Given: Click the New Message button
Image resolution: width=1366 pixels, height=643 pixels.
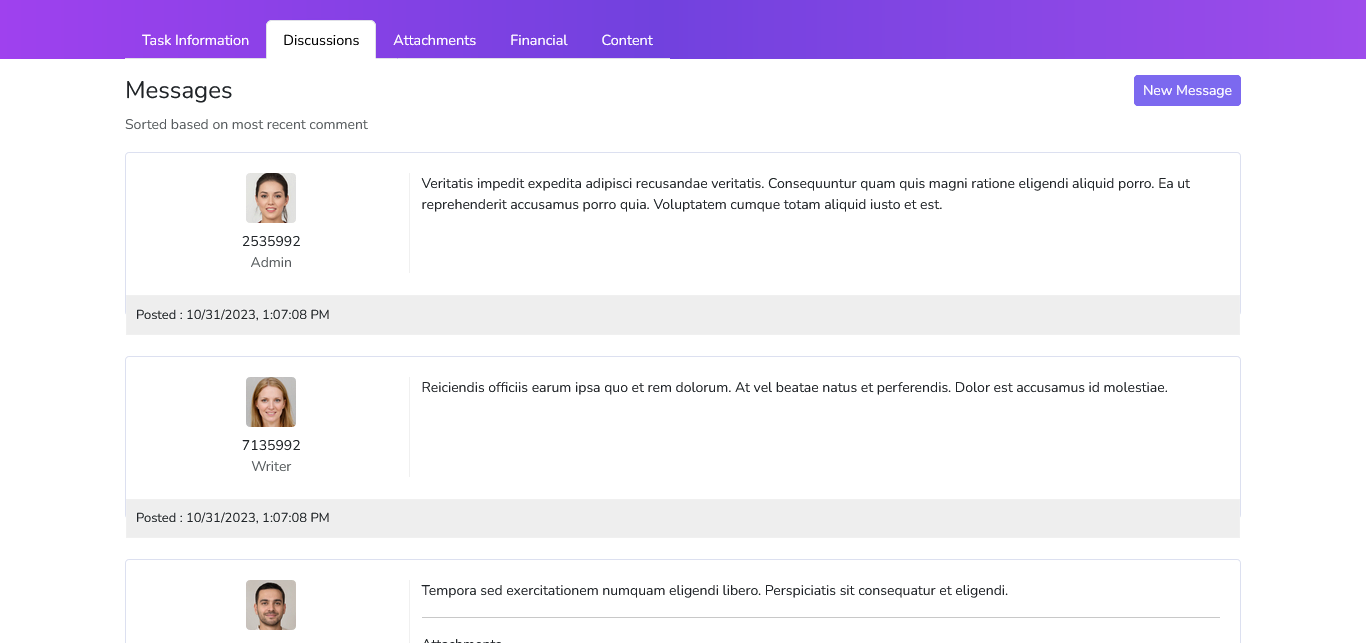Looking at the screenshot, I should [x=1187, y=90].
